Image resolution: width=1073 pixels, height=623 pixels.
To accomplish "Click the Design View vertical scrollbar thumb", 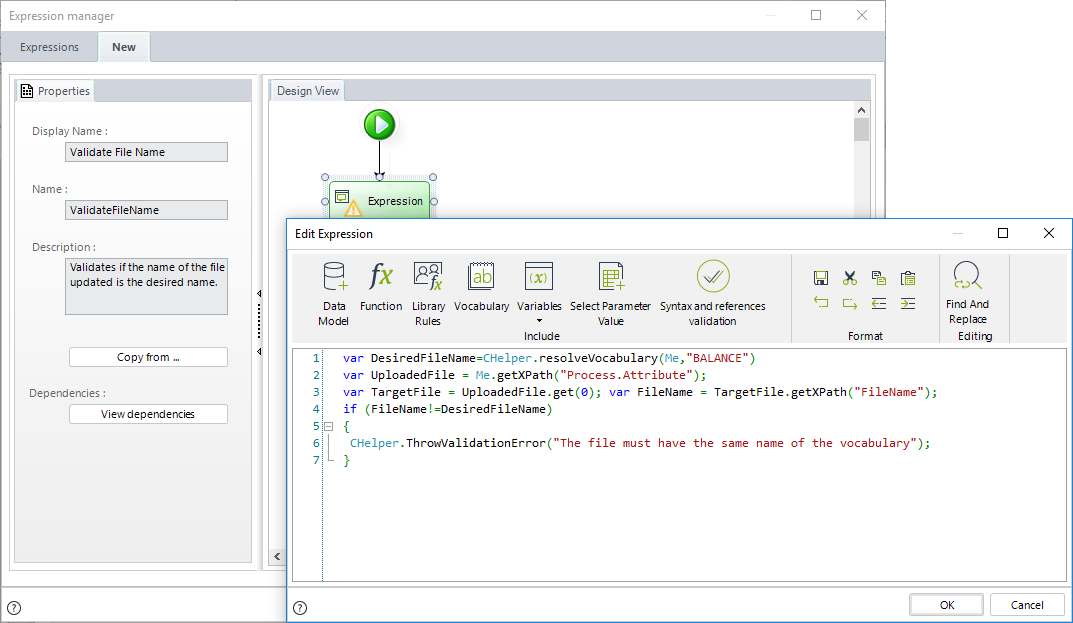I will [x=862, y=130].
